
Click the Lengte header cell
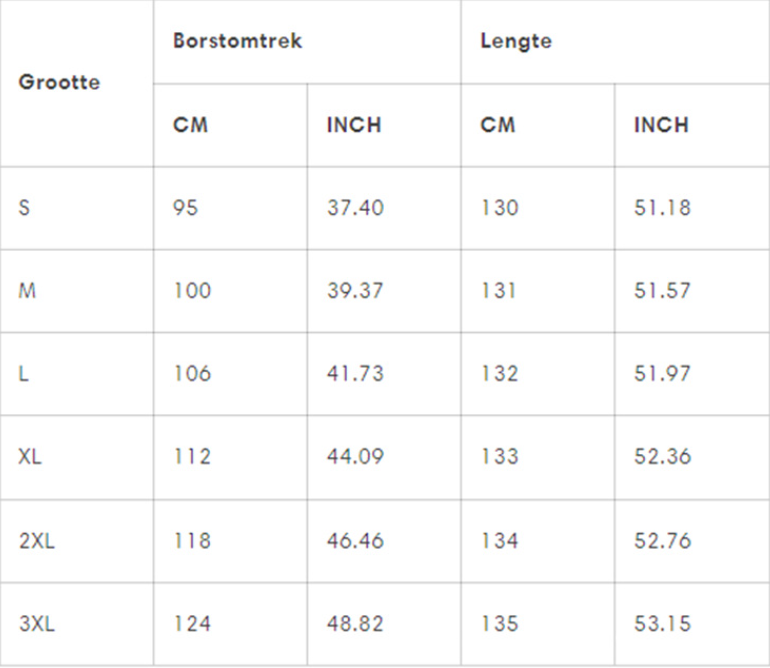(516, 42)
